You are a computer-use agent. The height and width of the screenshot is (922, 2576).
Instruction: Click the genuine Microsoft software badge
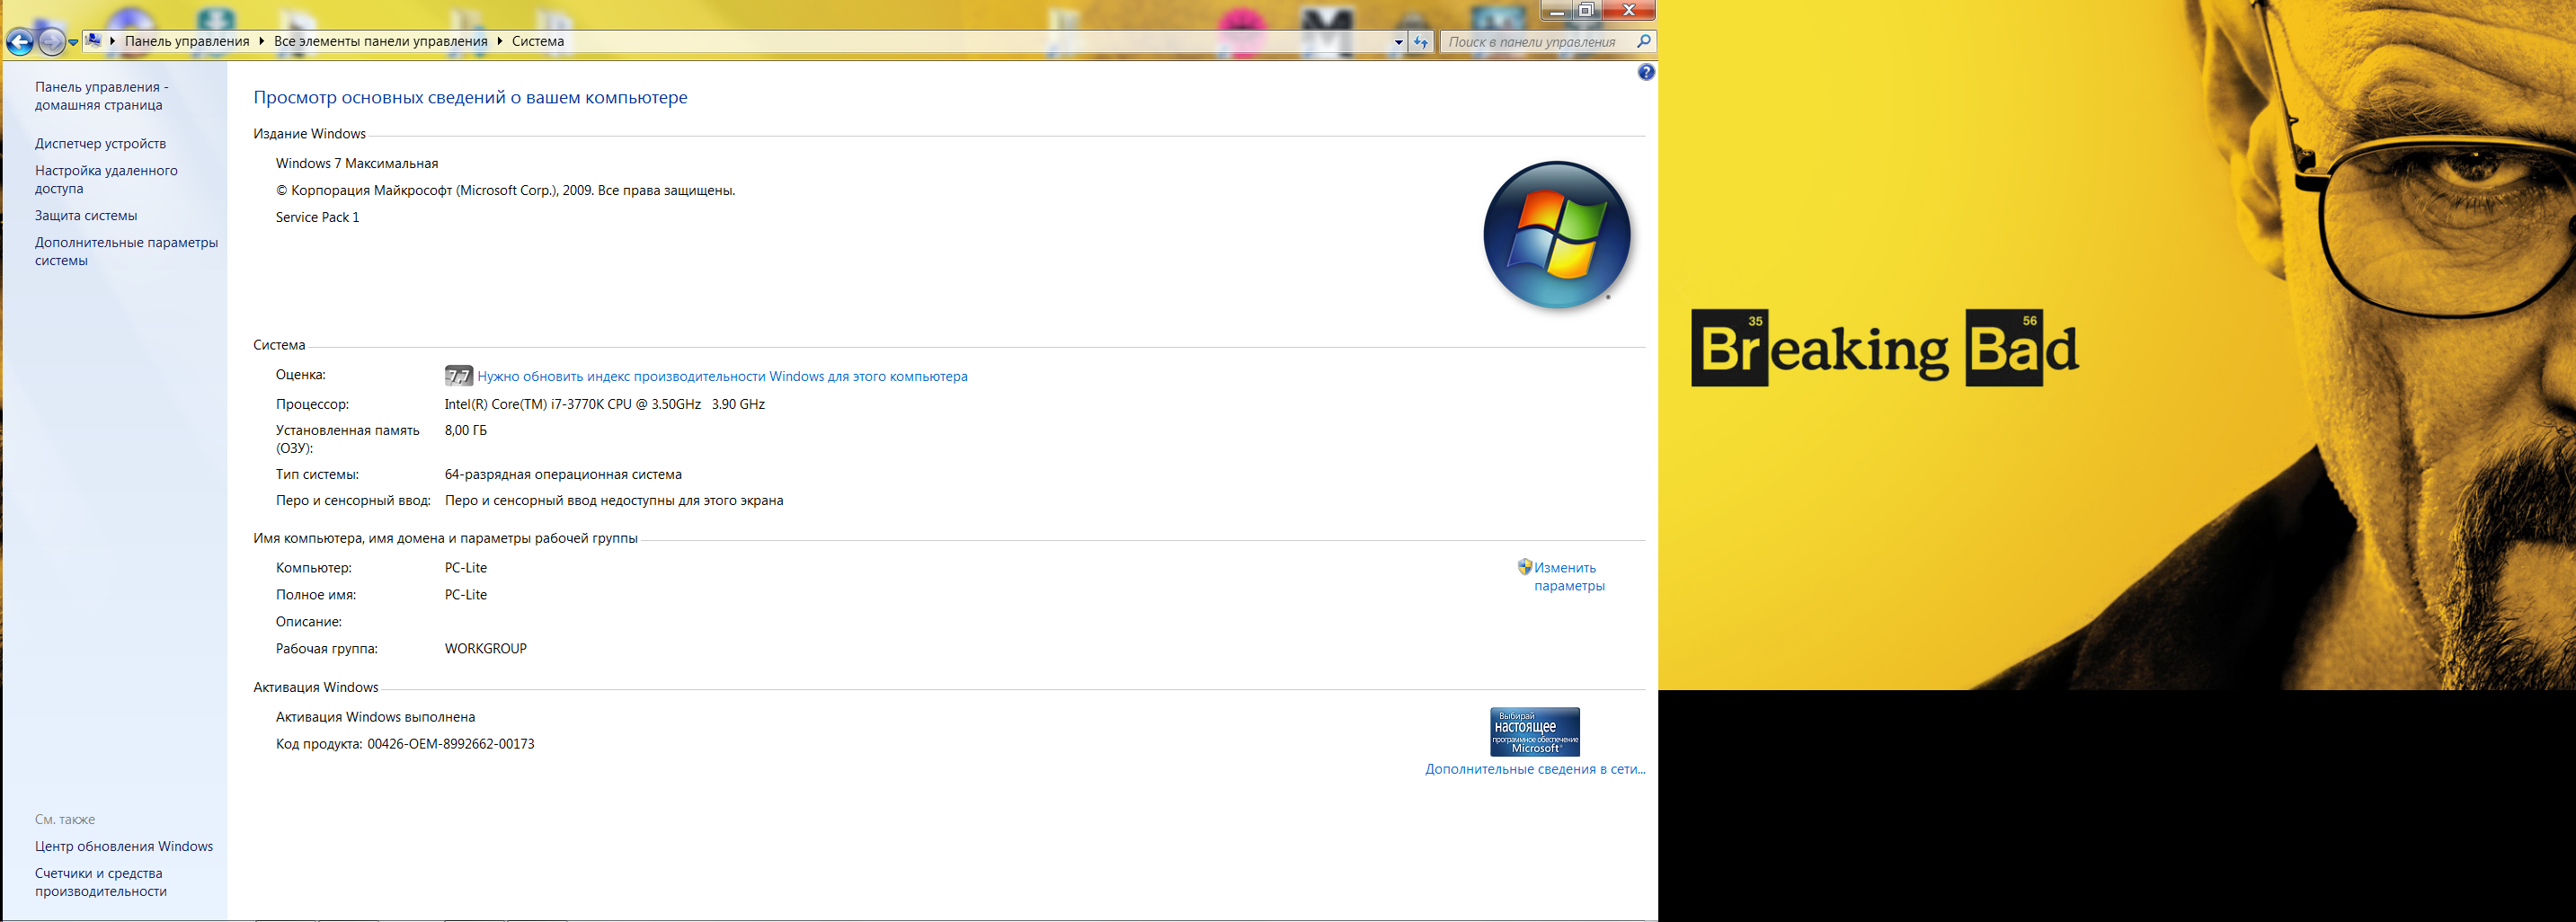click(x=1534, y=732)
